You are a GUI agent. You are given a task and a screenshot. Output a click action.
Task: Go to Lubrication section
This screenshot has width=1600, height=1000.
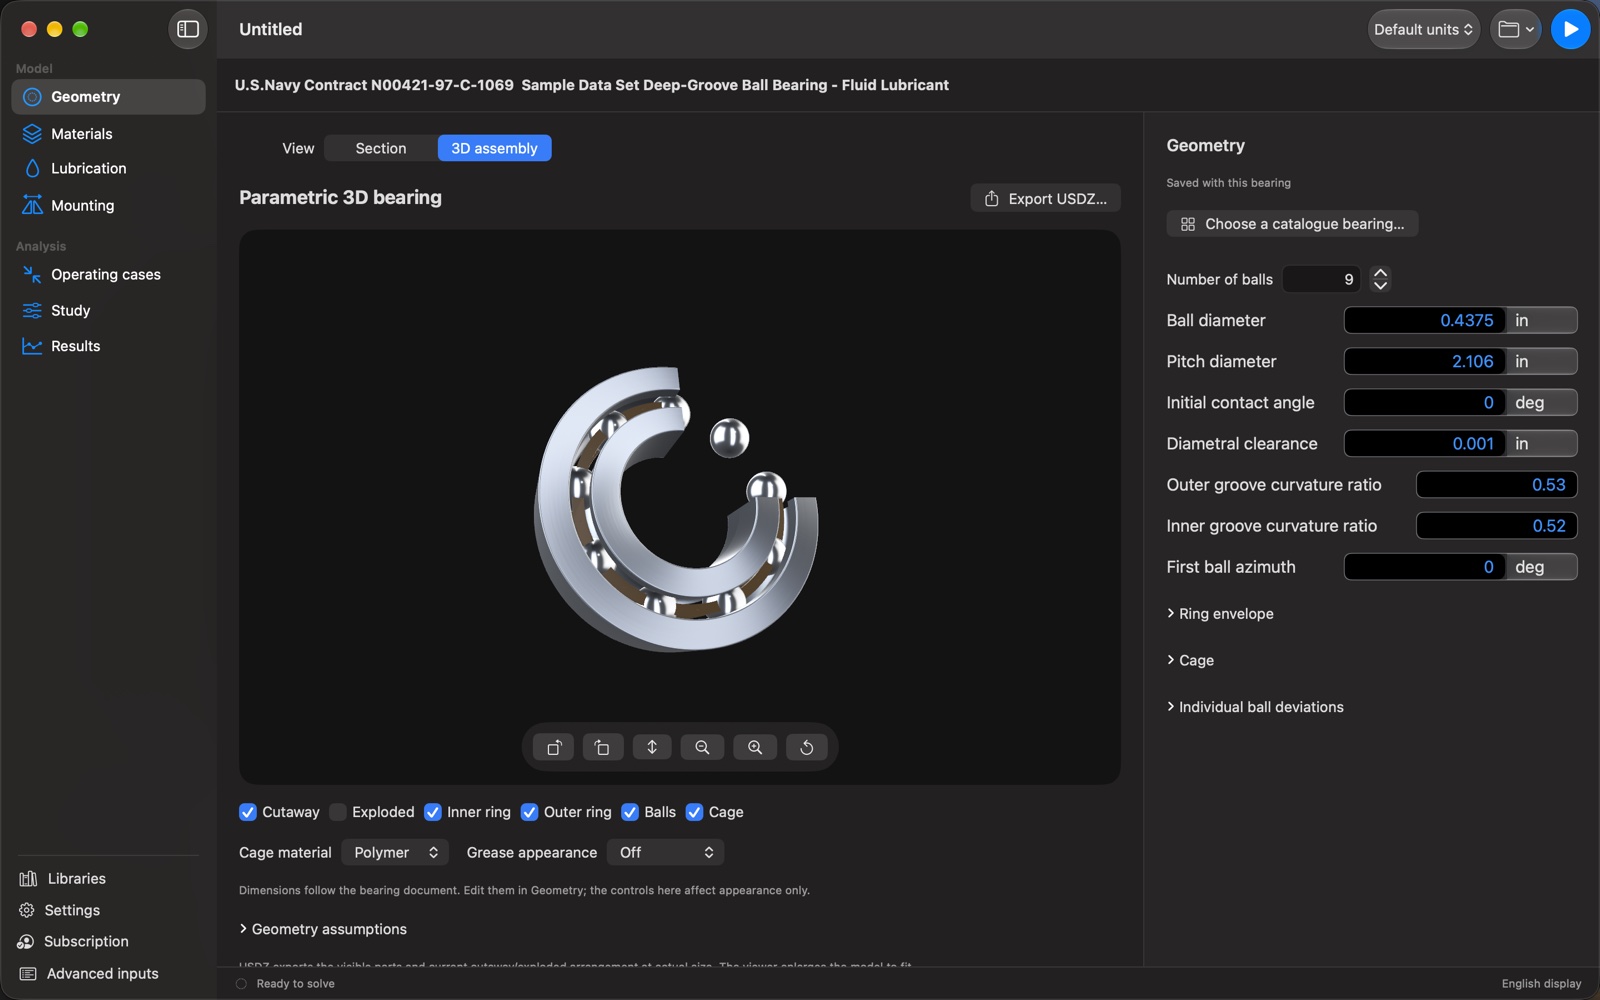click(108, 168)
